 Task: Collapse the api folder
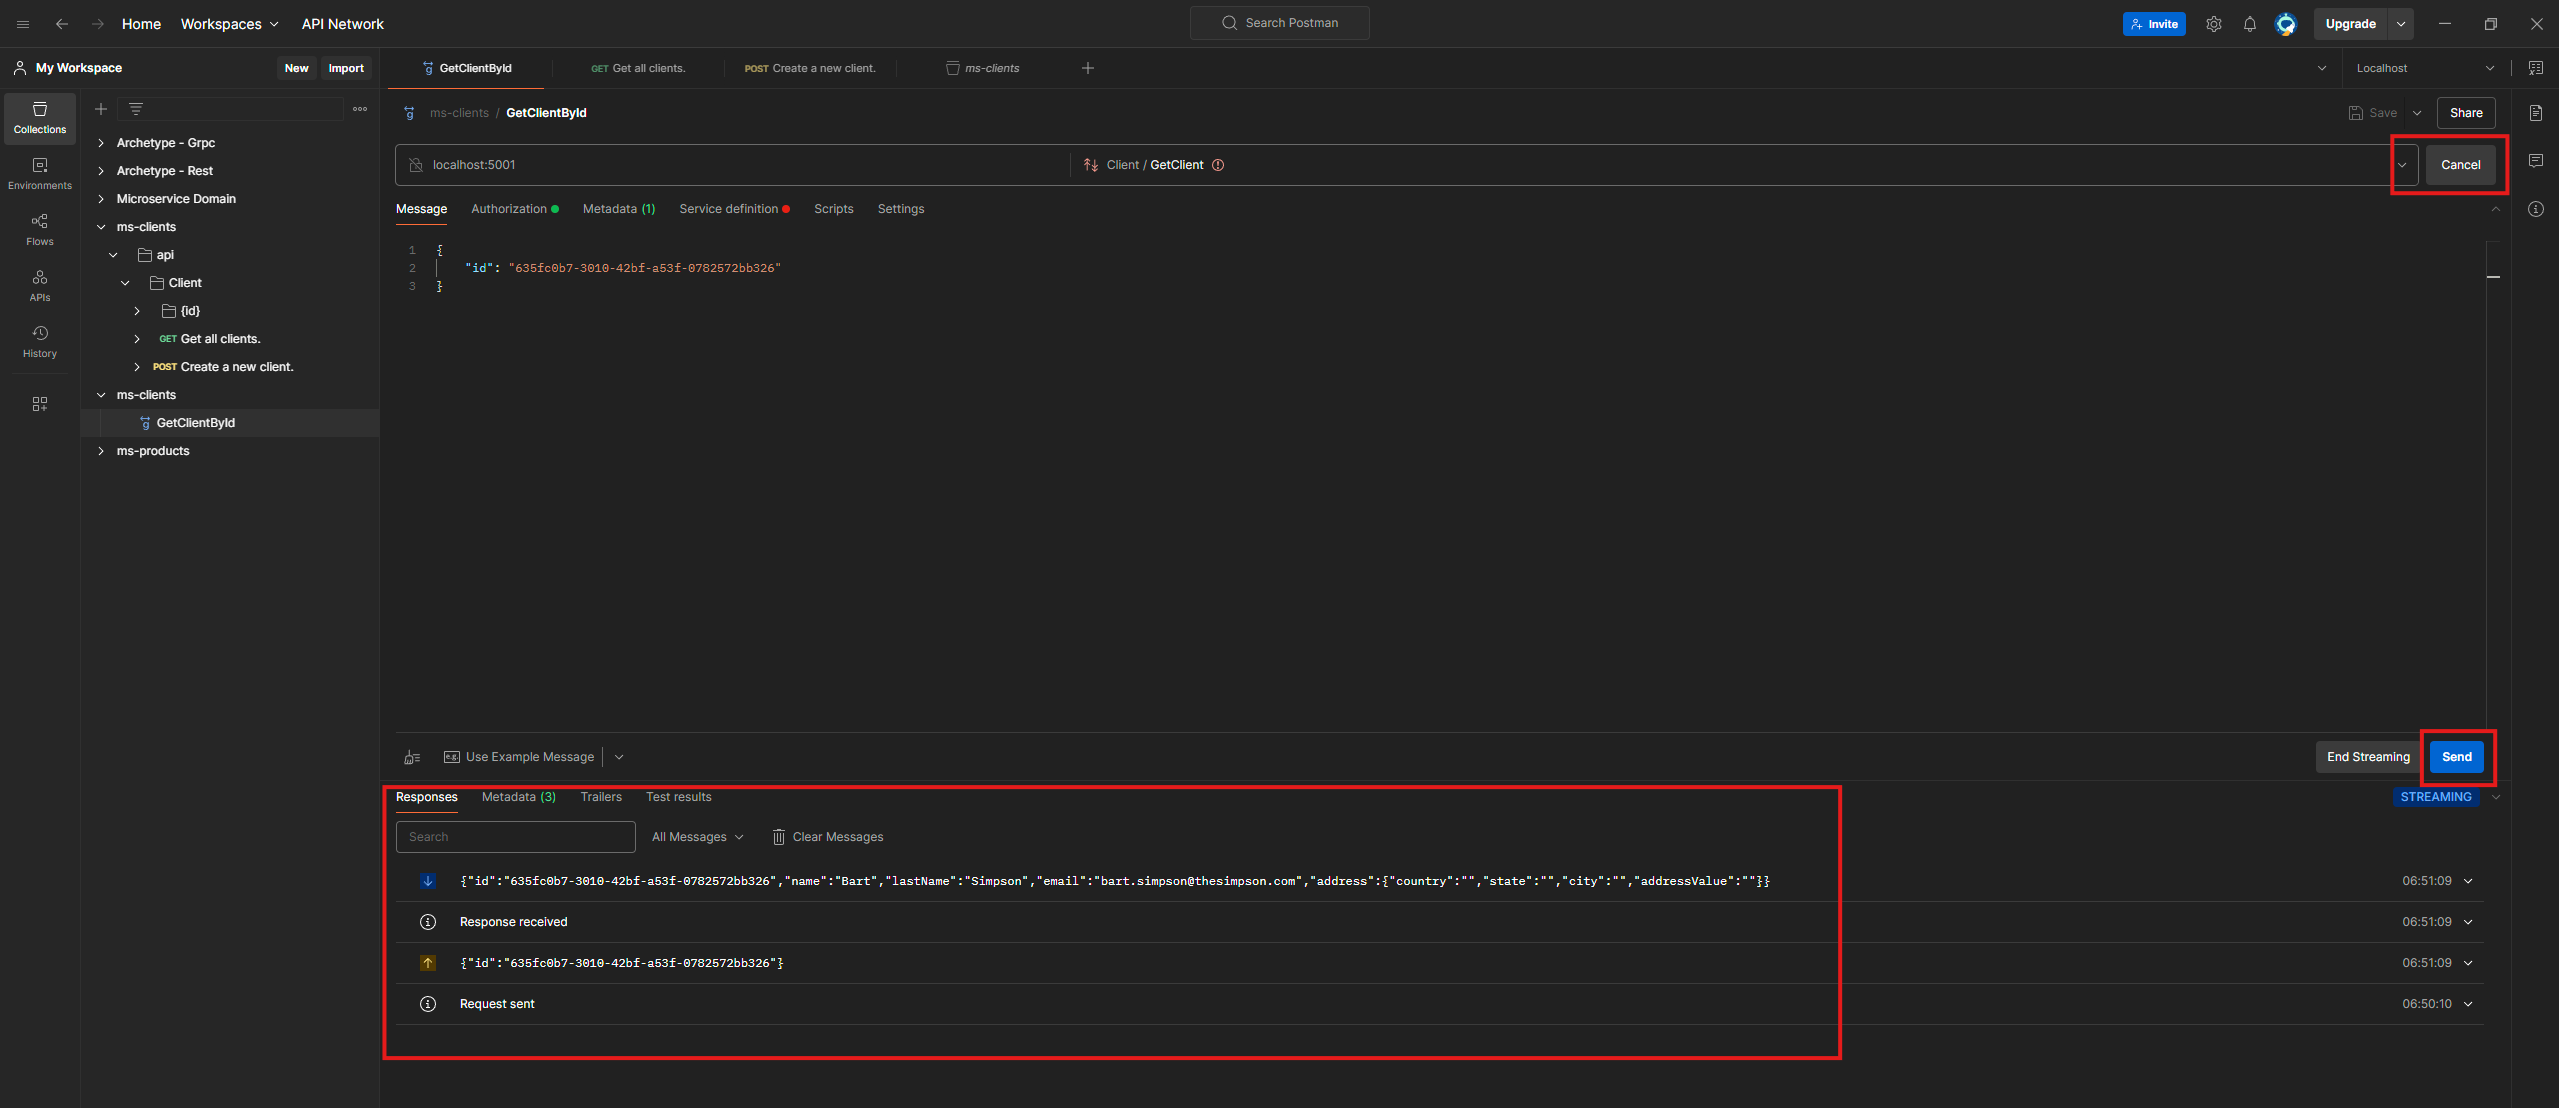[113, 255]
